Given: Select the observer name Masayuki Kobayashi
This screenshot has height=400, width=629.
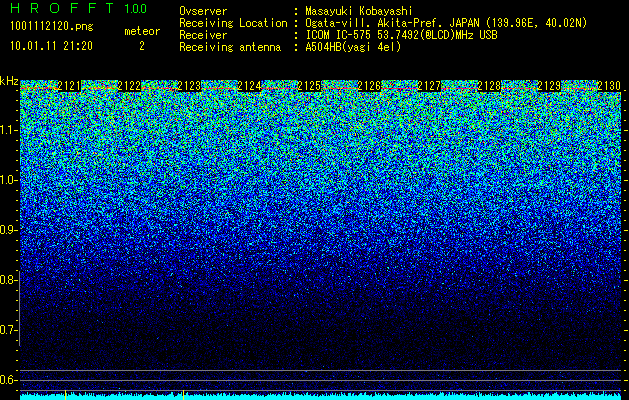Looking at the screenshot, I should (x=359, y=11).
